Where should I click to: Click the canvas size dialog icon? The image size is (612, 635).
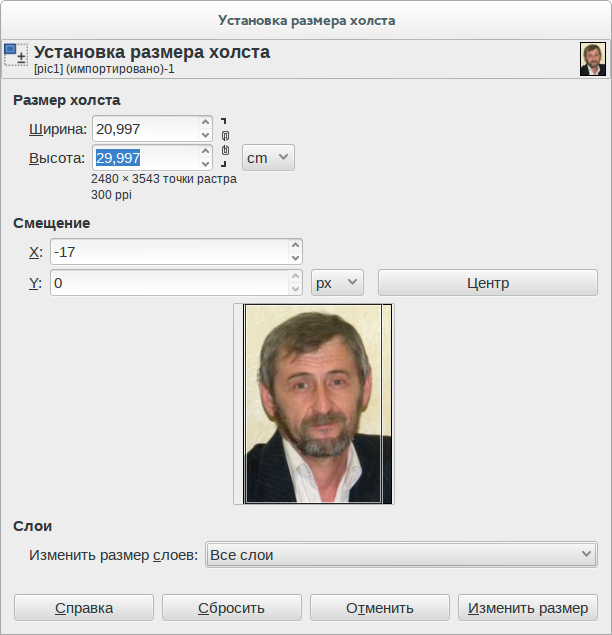coord(16,55)
